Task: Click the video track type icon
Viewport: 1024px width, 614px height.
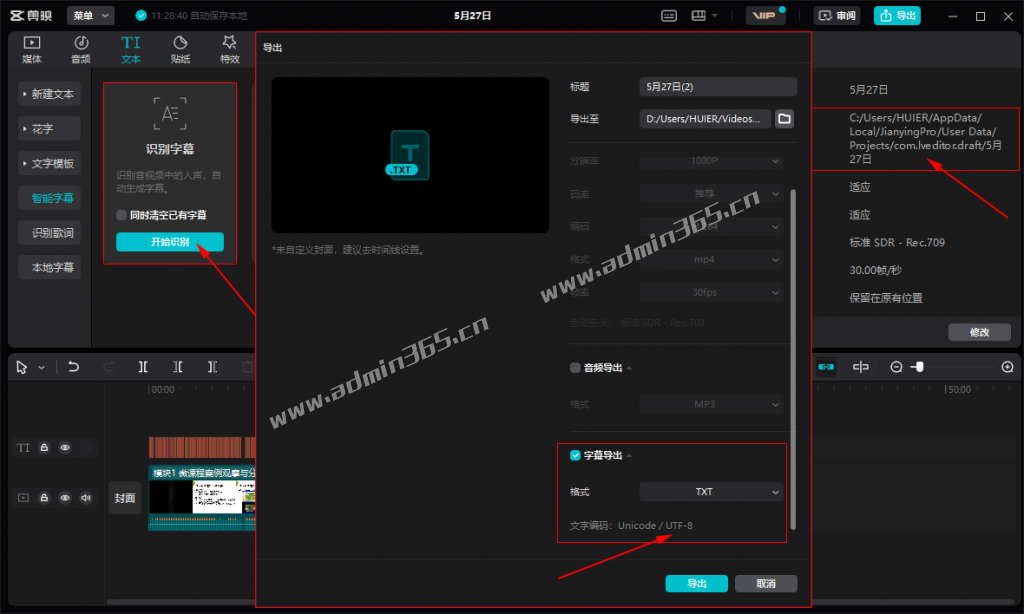Action: pos(24,498)
